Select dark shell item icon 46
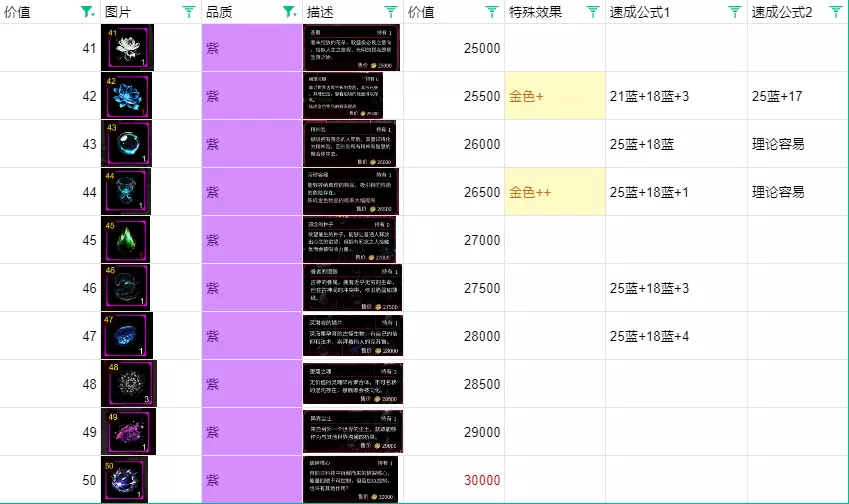 [x=126, y=287]
